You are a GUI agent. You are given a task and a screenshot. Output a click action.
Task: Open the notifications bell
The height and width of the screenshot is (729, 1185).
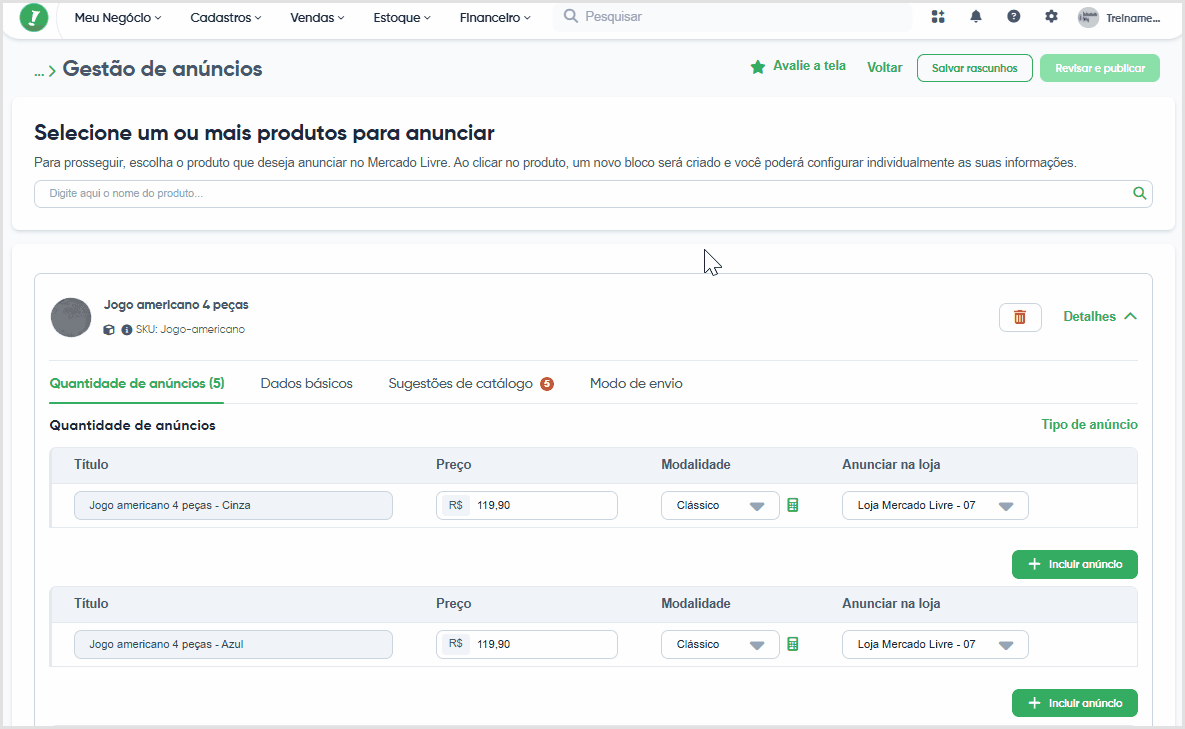tap(976, 17)
